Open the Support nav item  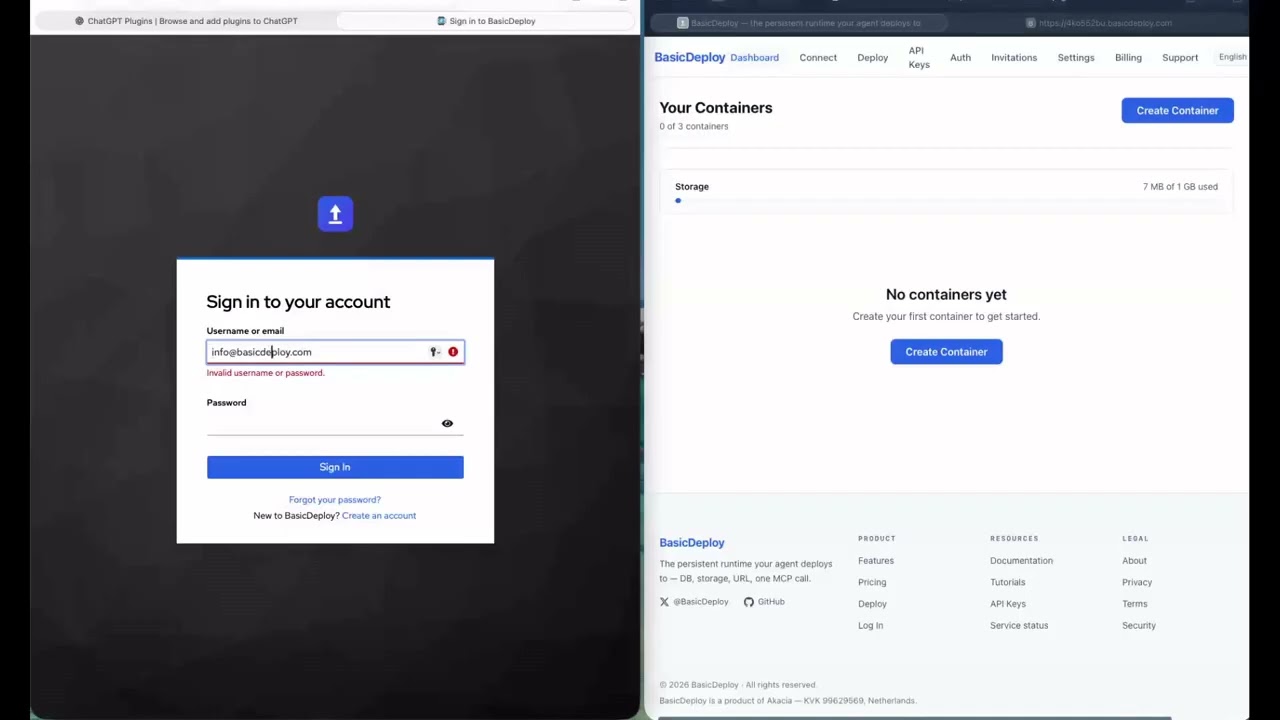[x=1180, y=58]
